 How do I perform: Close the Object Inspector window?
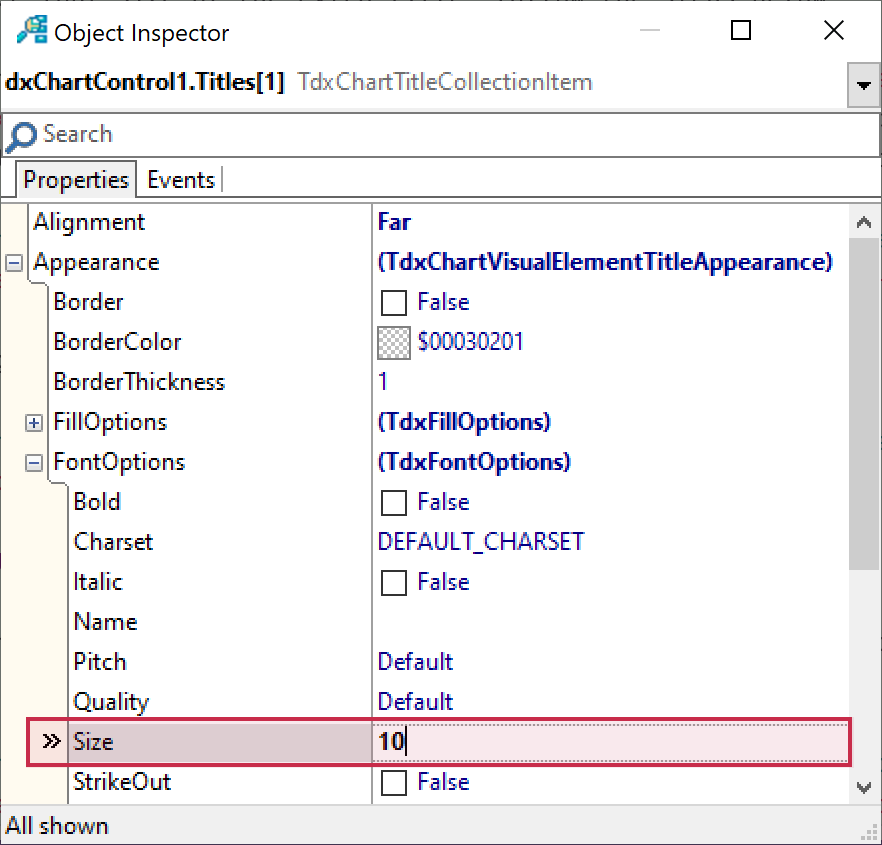833,31
